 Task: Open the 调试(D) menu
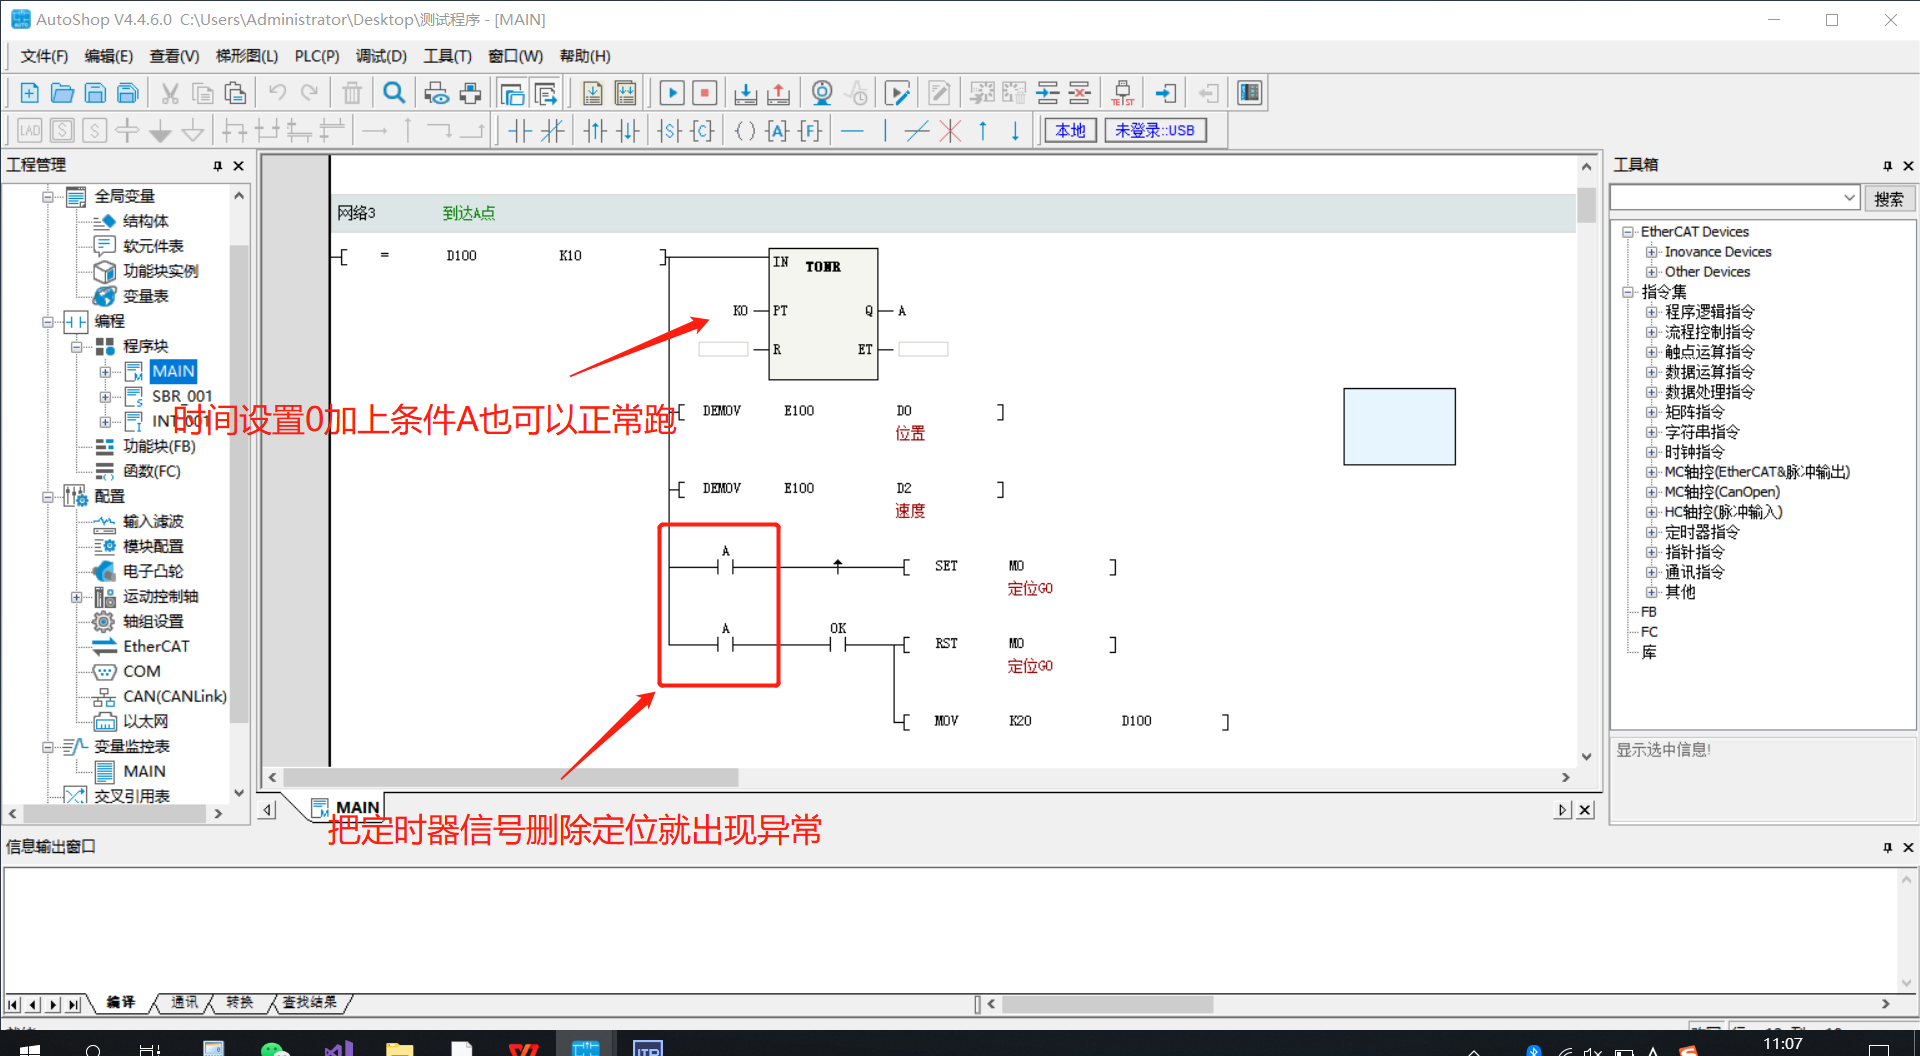pos(381,56)
